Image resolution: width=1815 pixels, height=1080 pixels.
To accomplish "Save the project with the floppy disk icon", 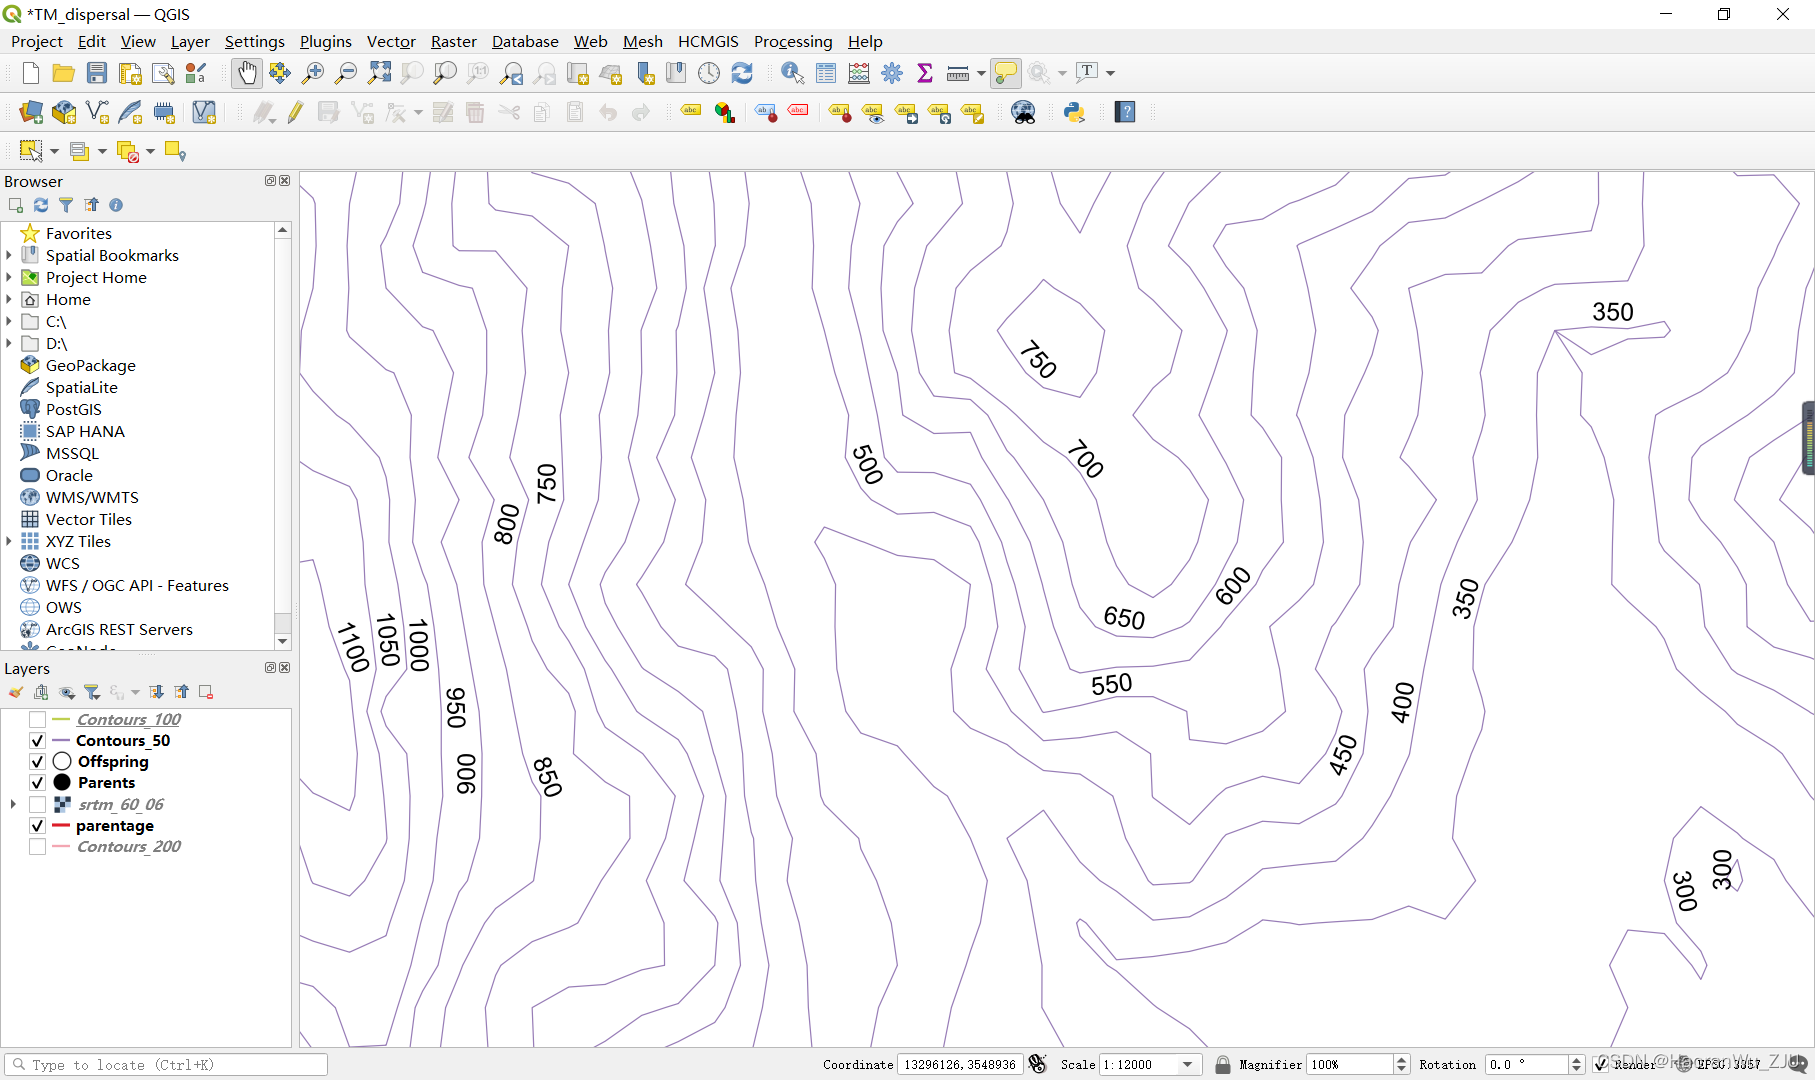I will [x=96, y=73].
